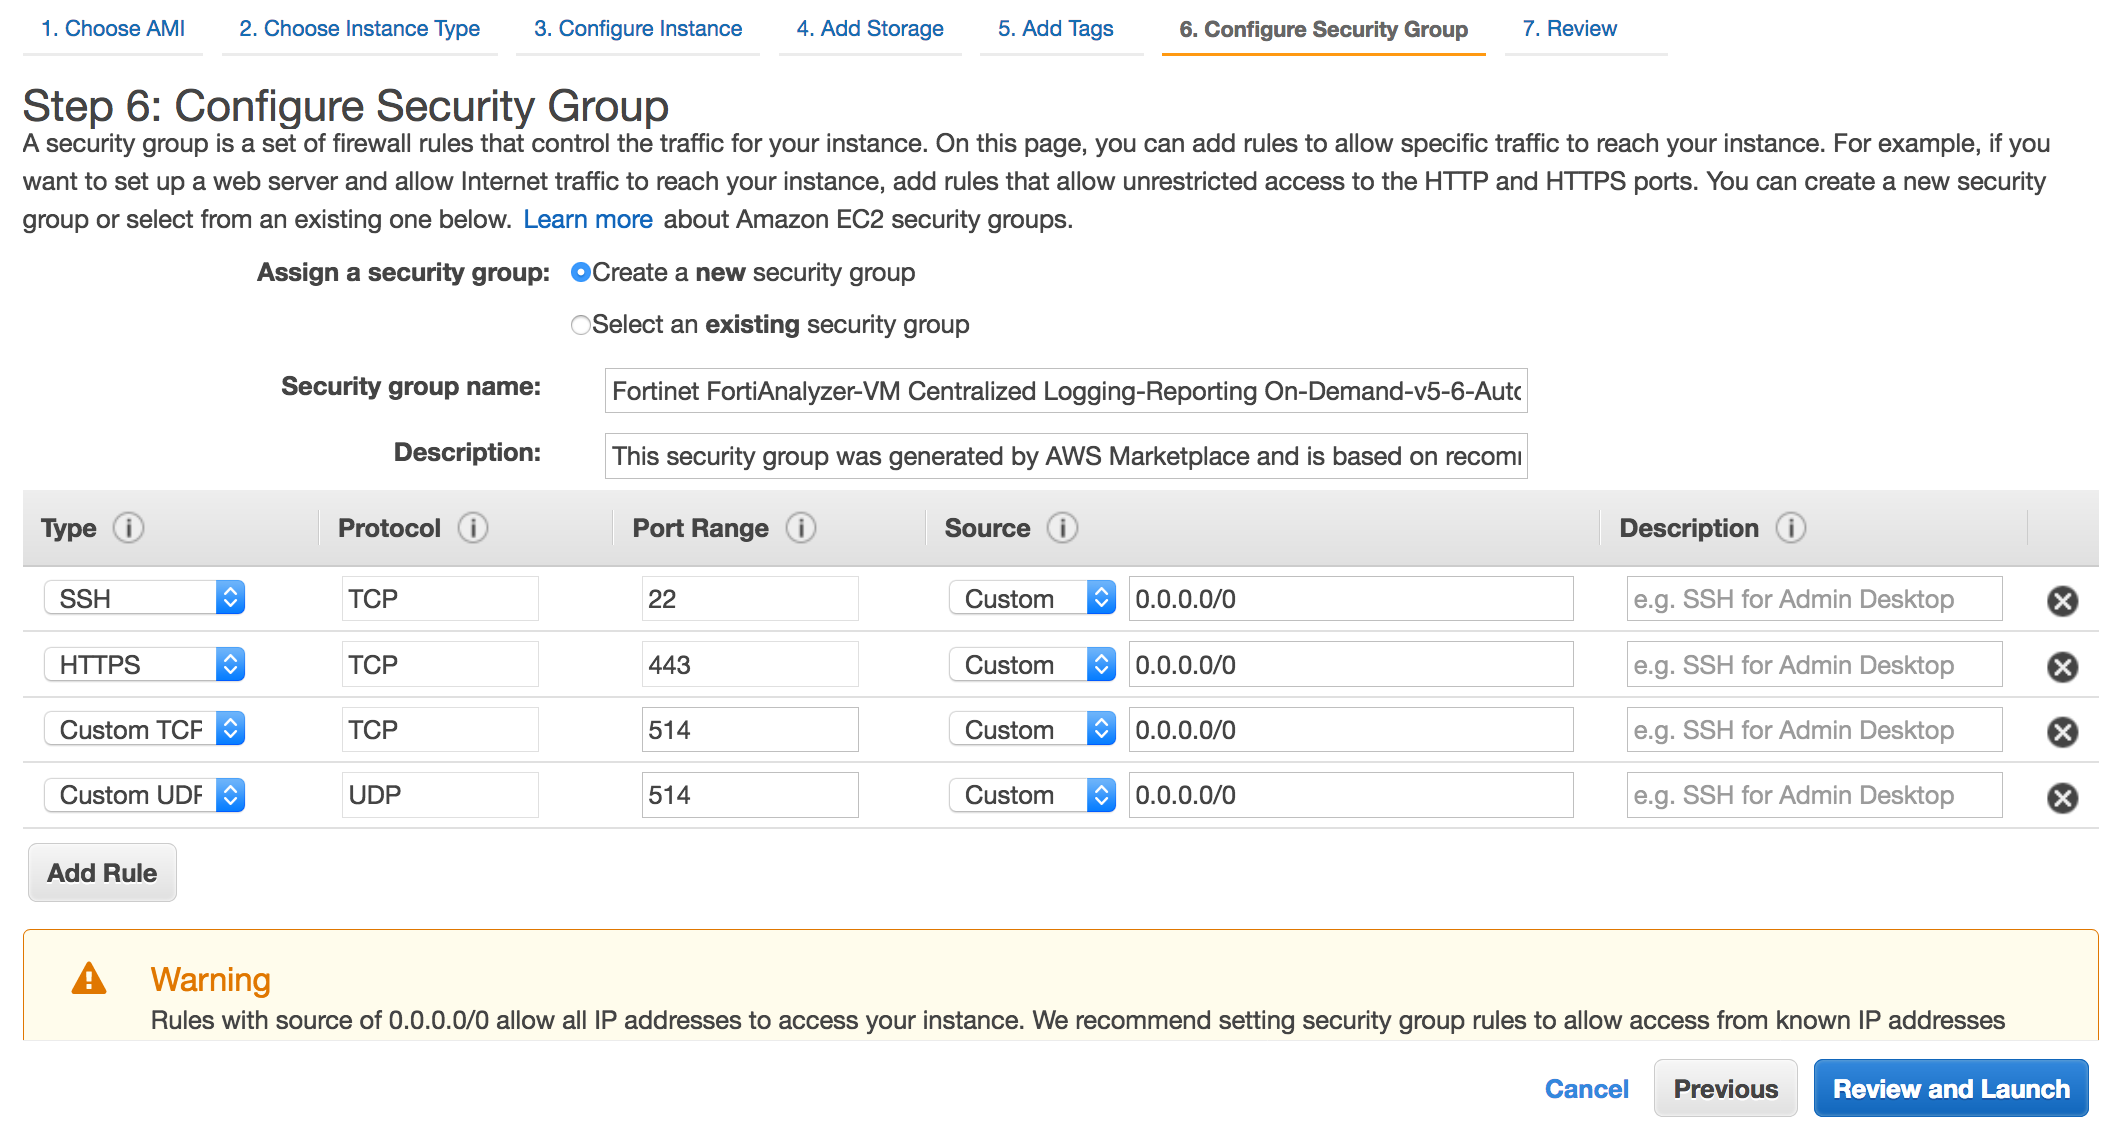Click info icon beside Source header
Viewport: 2116px width, 1132px height.
coord(1062,528)
